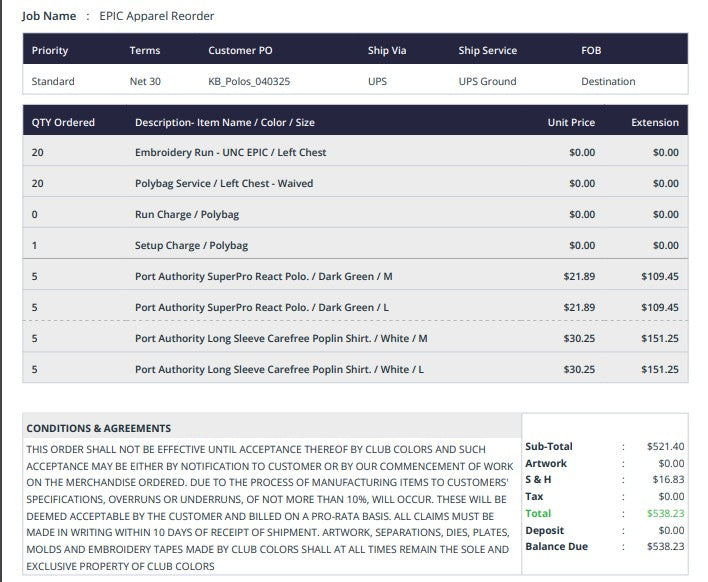Click unit price $21.89 for Dark Green / M
The height and width of the screenshot is (582, 708).
tap(579, 276)
